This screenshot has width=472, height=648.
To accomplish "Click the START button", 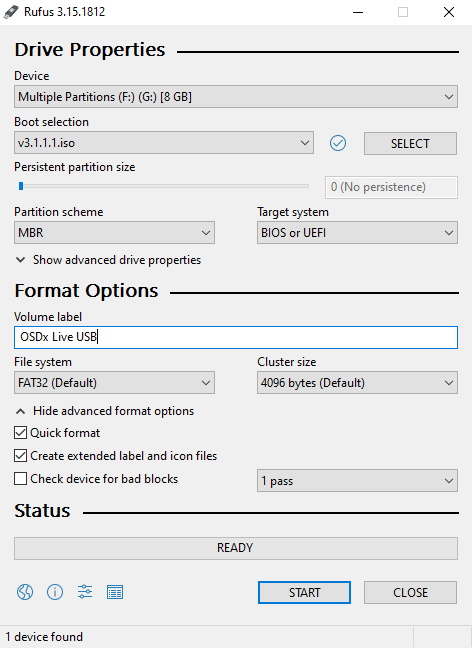I will [x=305, y=593].
